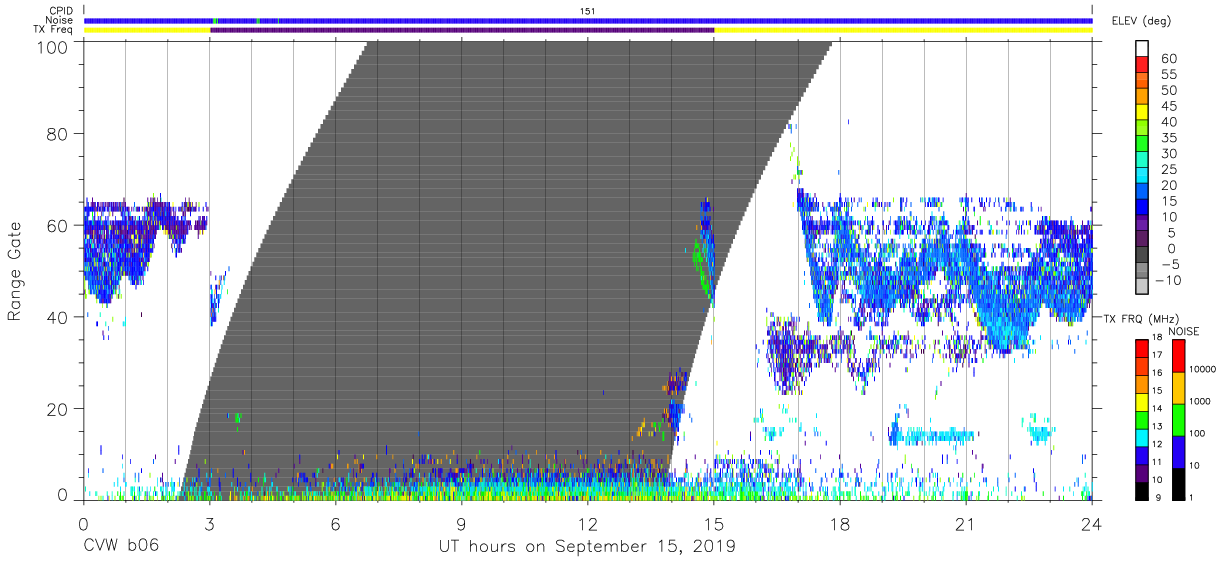Click the 30 value on ELEV scale
Image resolution: width=1228 pixels, height=567 pixels.
pos(1168,154)
